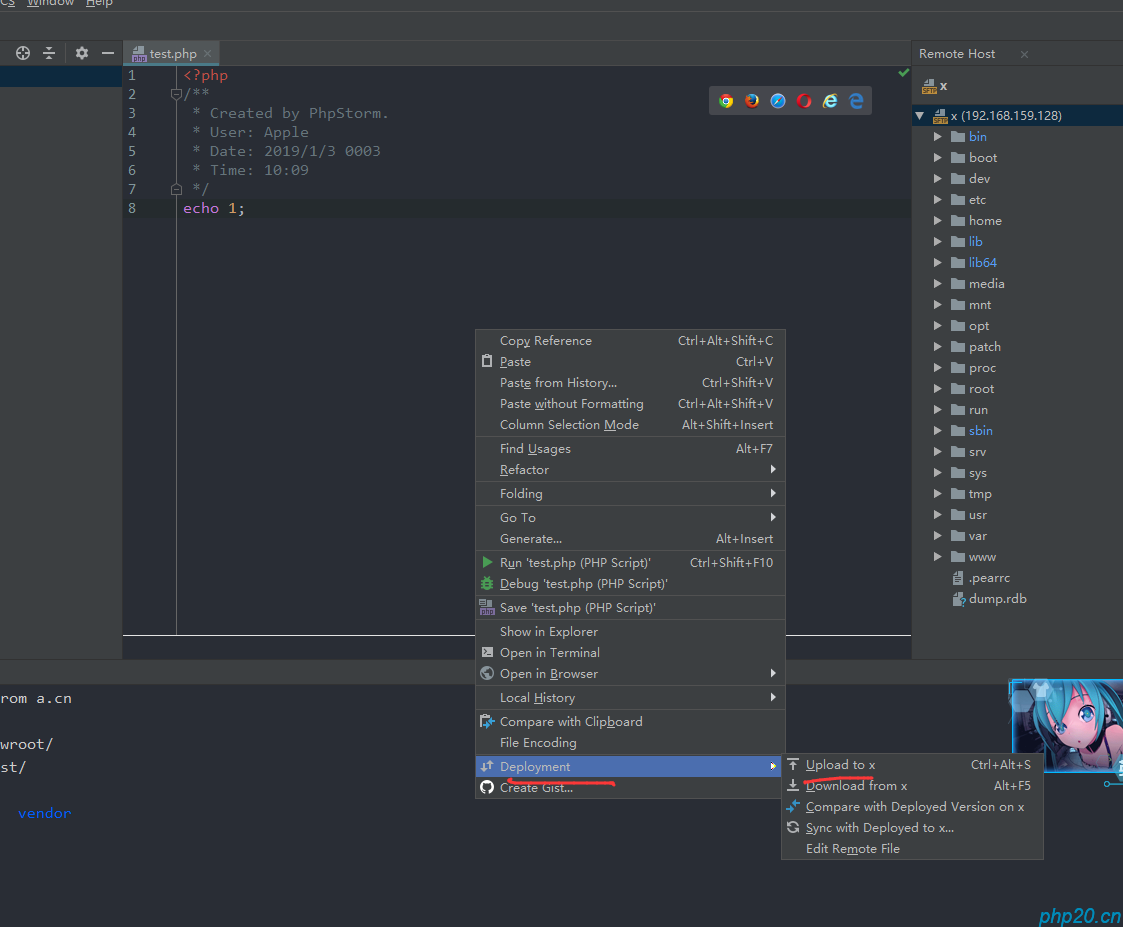Collapse all with the project panel icon
Viewport: 1123px width, 927px height.
point(48,53)
